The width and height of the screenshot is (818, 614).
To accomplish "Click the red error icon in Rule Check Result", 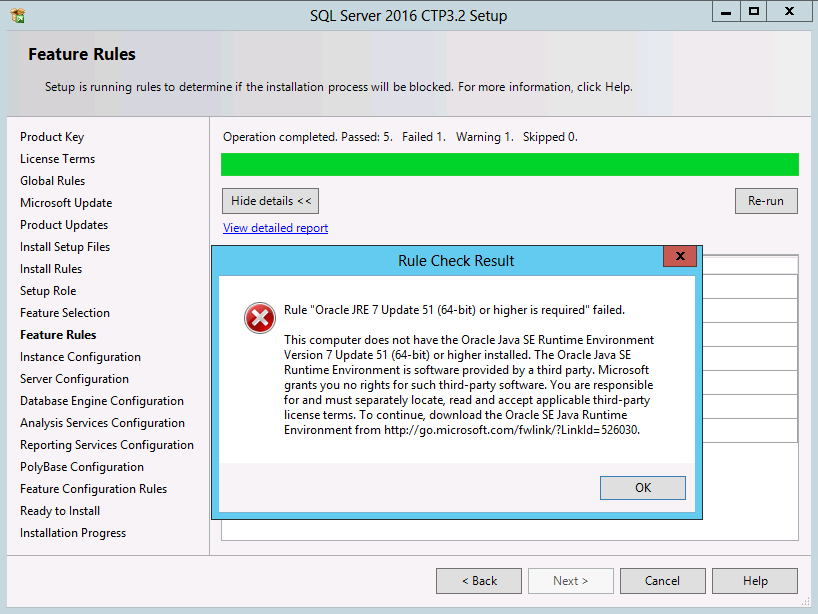I will click(x=260, y=318).
